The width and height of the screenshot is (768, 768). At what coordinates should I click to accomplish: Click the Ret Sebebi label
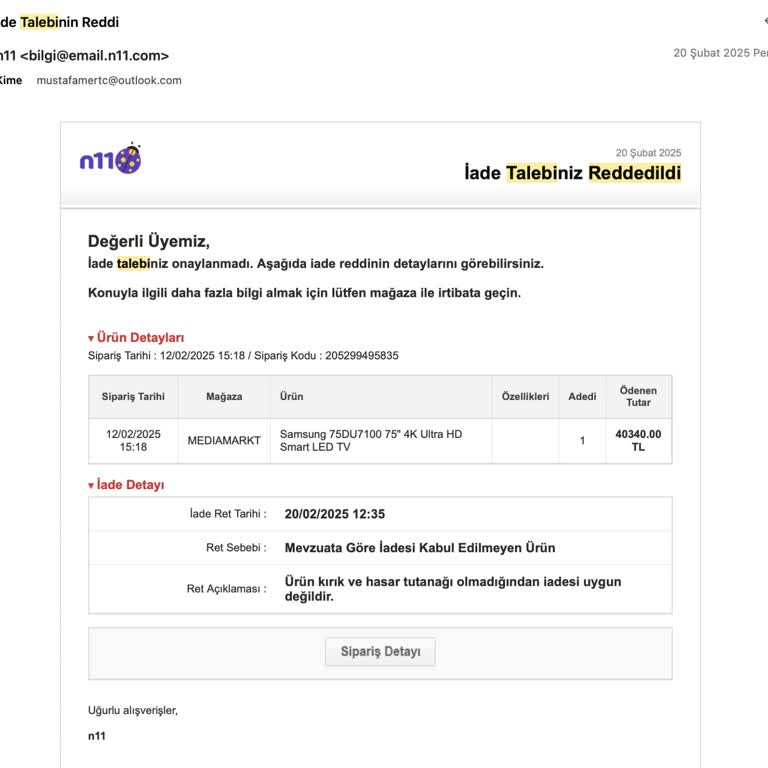point(236,548)
